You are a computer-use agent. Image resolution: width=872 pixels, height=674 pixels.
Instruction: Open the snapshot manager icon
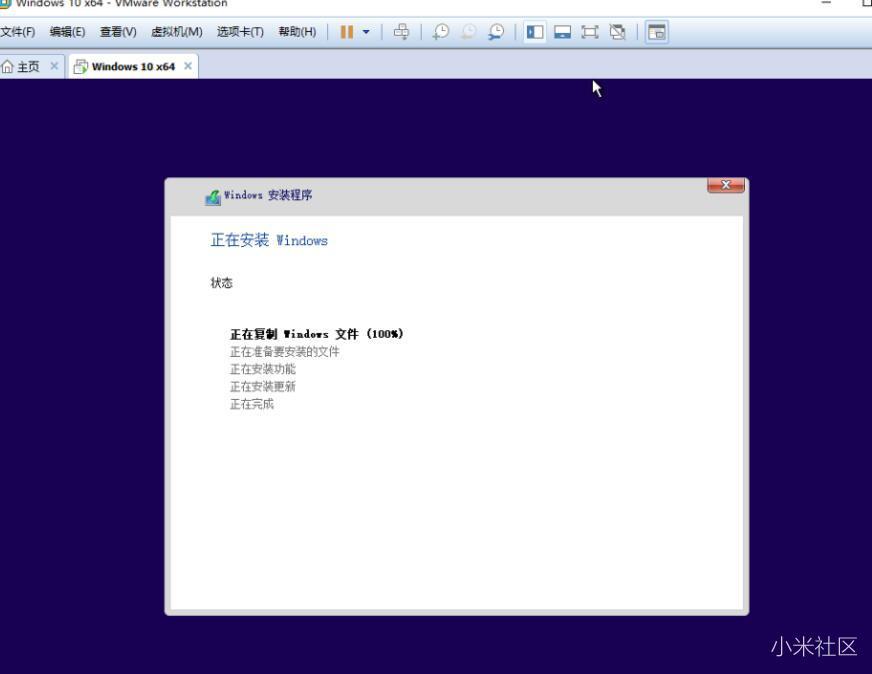click(496, 32)
